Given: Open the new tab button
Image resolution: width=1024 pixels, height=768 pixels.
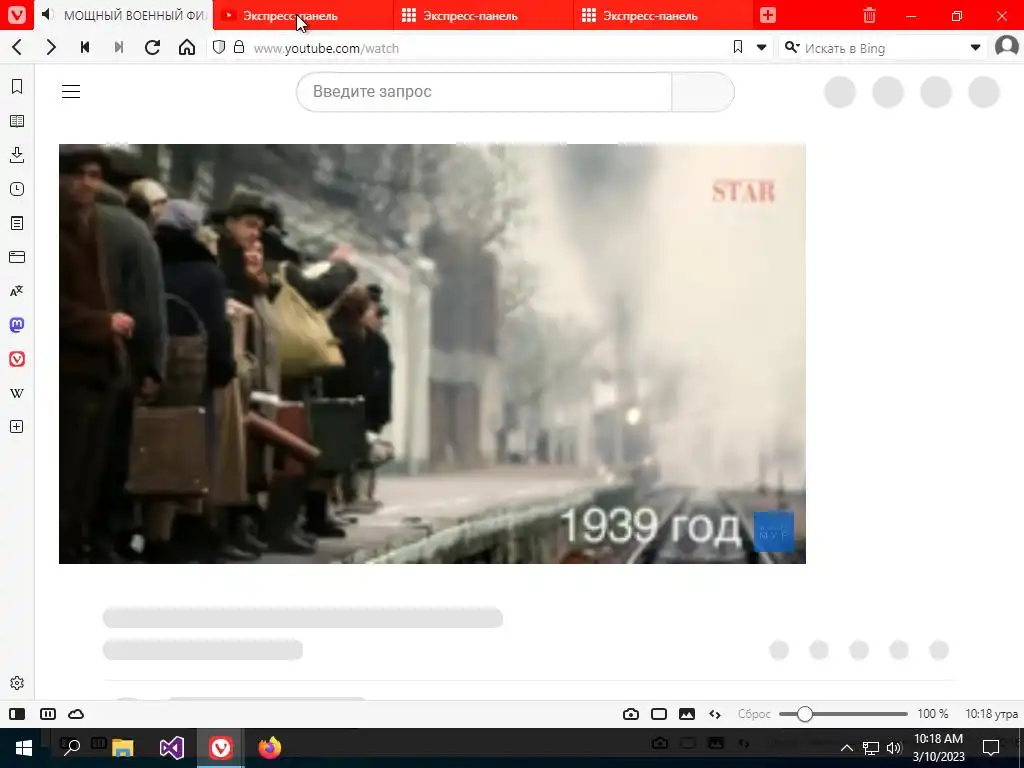Looking at the screenshot, I should [768, 15].
